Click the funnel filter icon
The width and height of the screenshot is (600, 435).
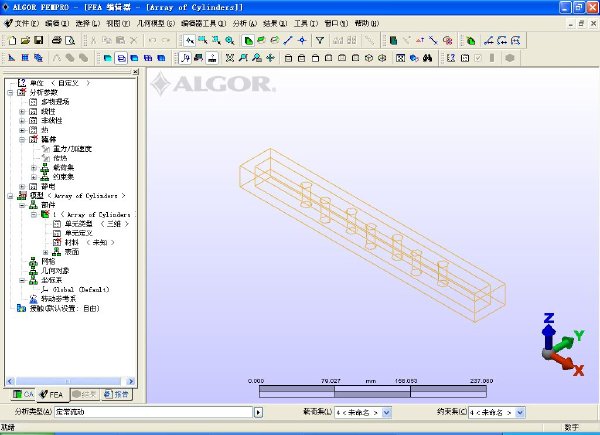tap(320, 40)
